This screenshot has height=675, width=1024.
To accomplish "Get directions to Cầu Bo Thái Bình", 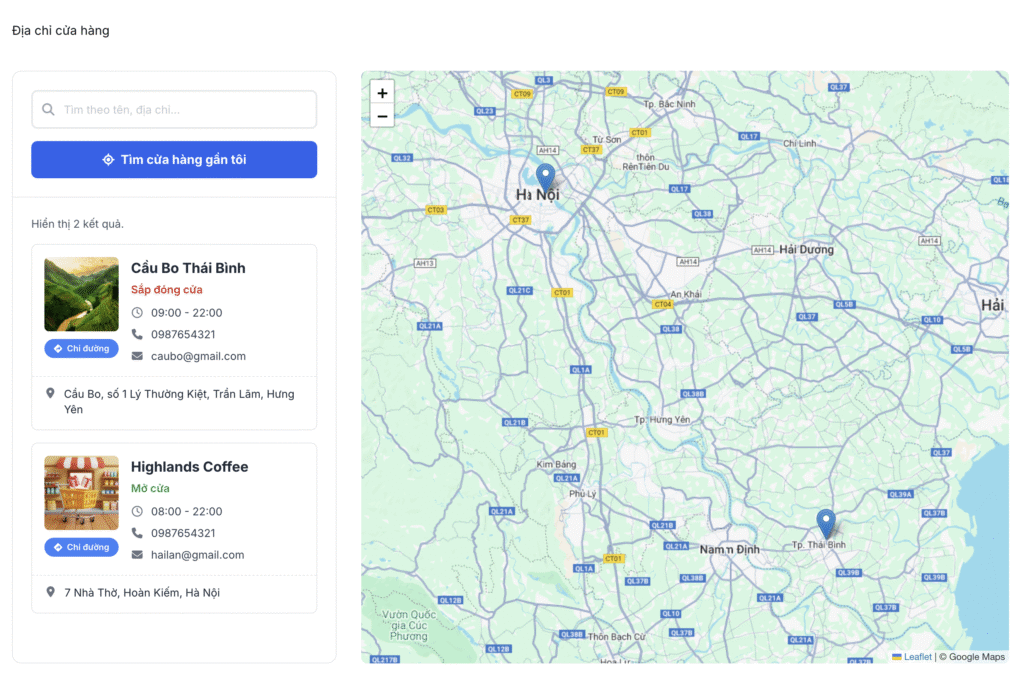I will click(82, 349).
